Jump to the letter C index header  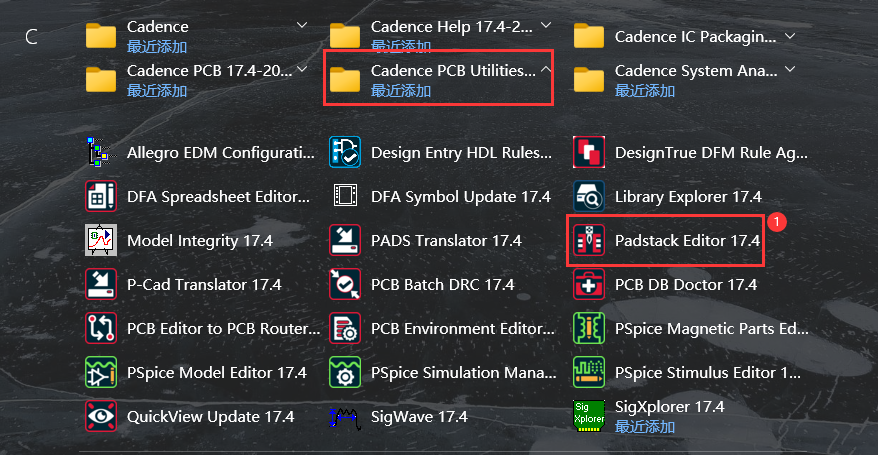(x=31, y=37)
